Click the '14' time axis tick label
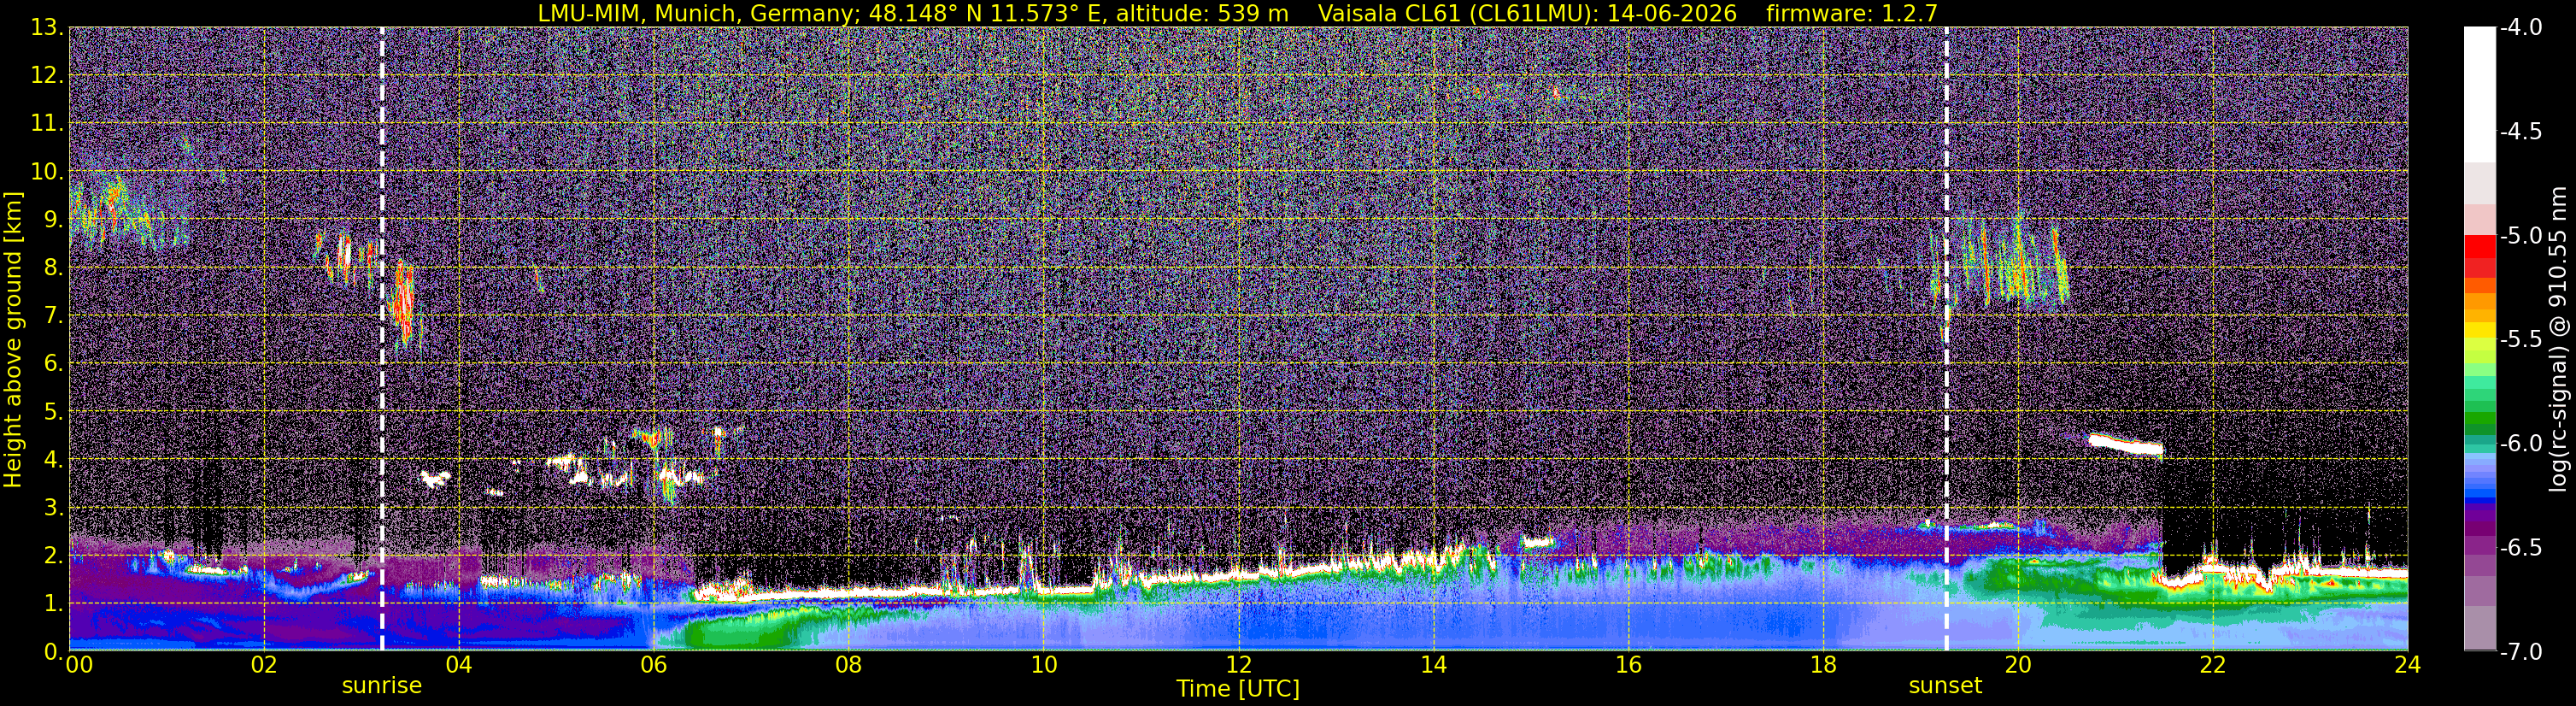The image size is (2576, 706). [1433, 665]
